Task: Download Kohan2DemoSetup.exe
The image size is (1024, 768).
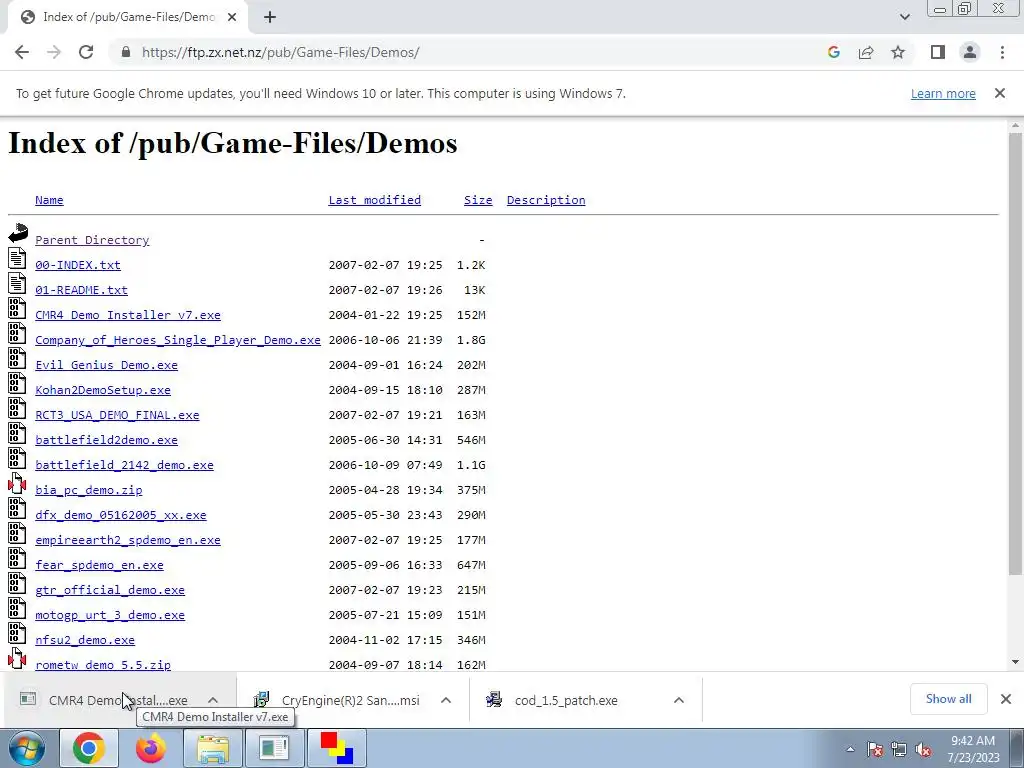Action: [103, 390]
